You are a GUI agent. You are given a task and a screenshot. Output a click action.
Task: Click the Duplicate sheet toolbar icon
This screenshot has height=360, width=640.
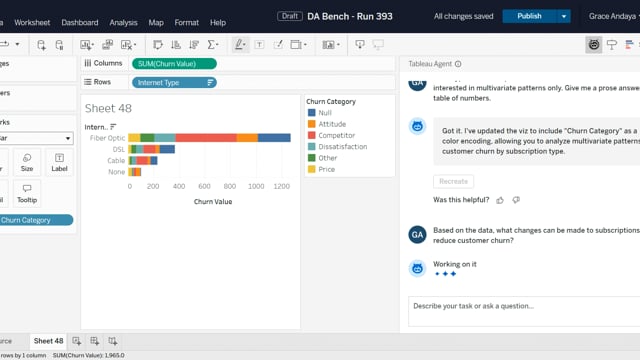pyautogui.click(x=107, y=45)
